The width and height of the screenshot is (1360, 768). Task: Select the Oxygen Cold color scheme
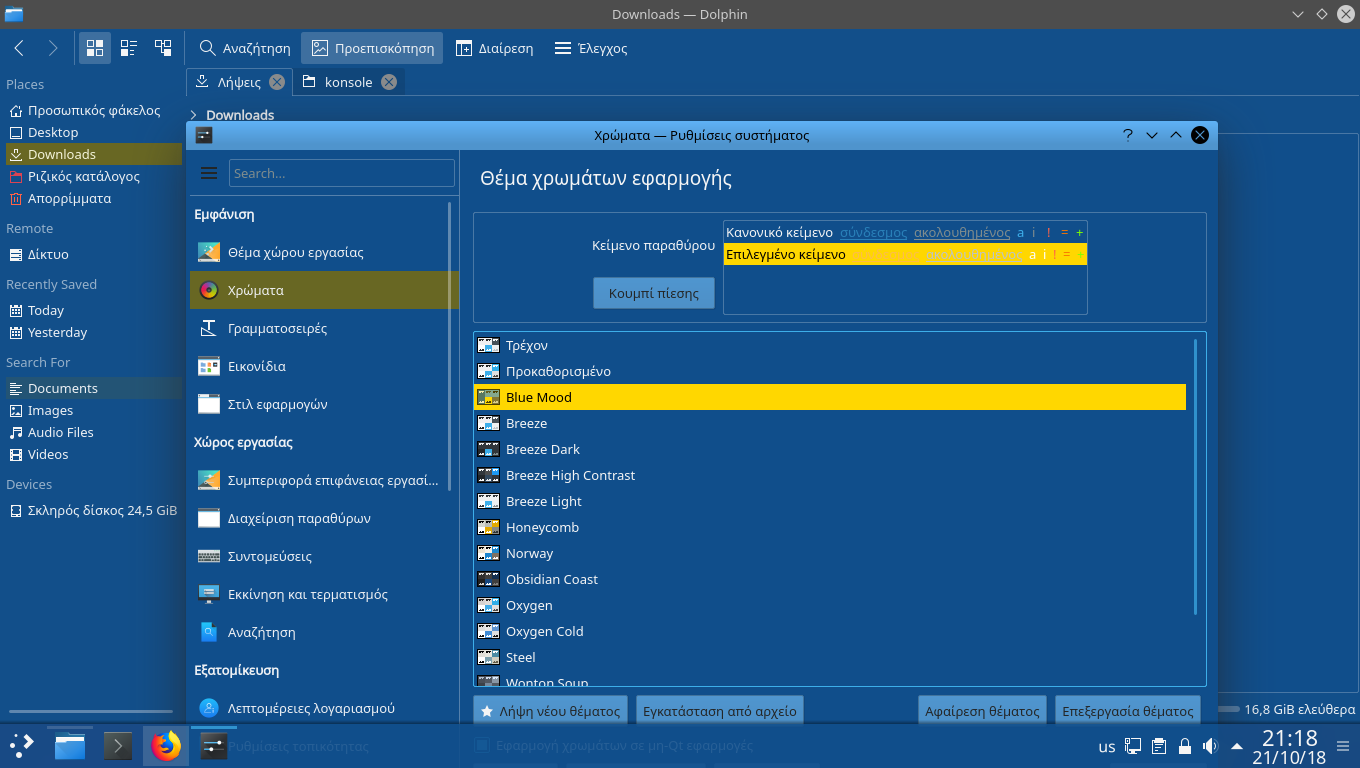830,631
